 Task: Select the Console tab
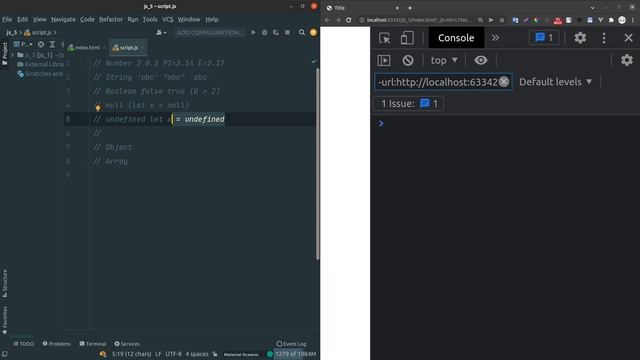pos(456,38)
